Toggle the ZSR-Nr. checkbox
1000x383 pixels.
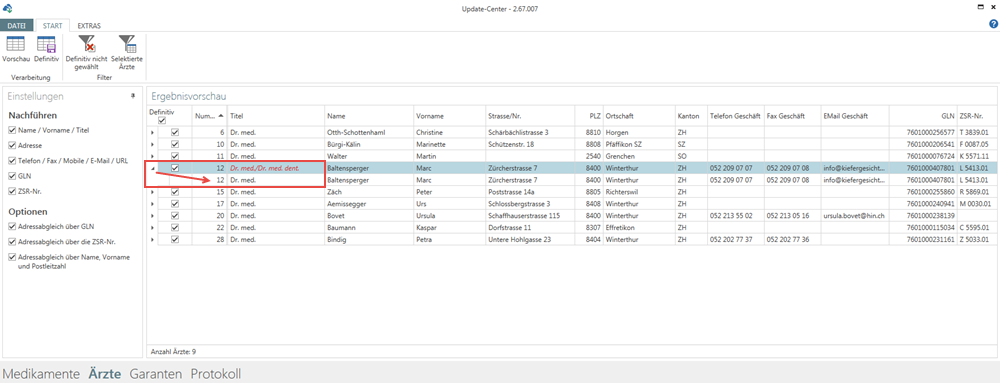point(13,191)
